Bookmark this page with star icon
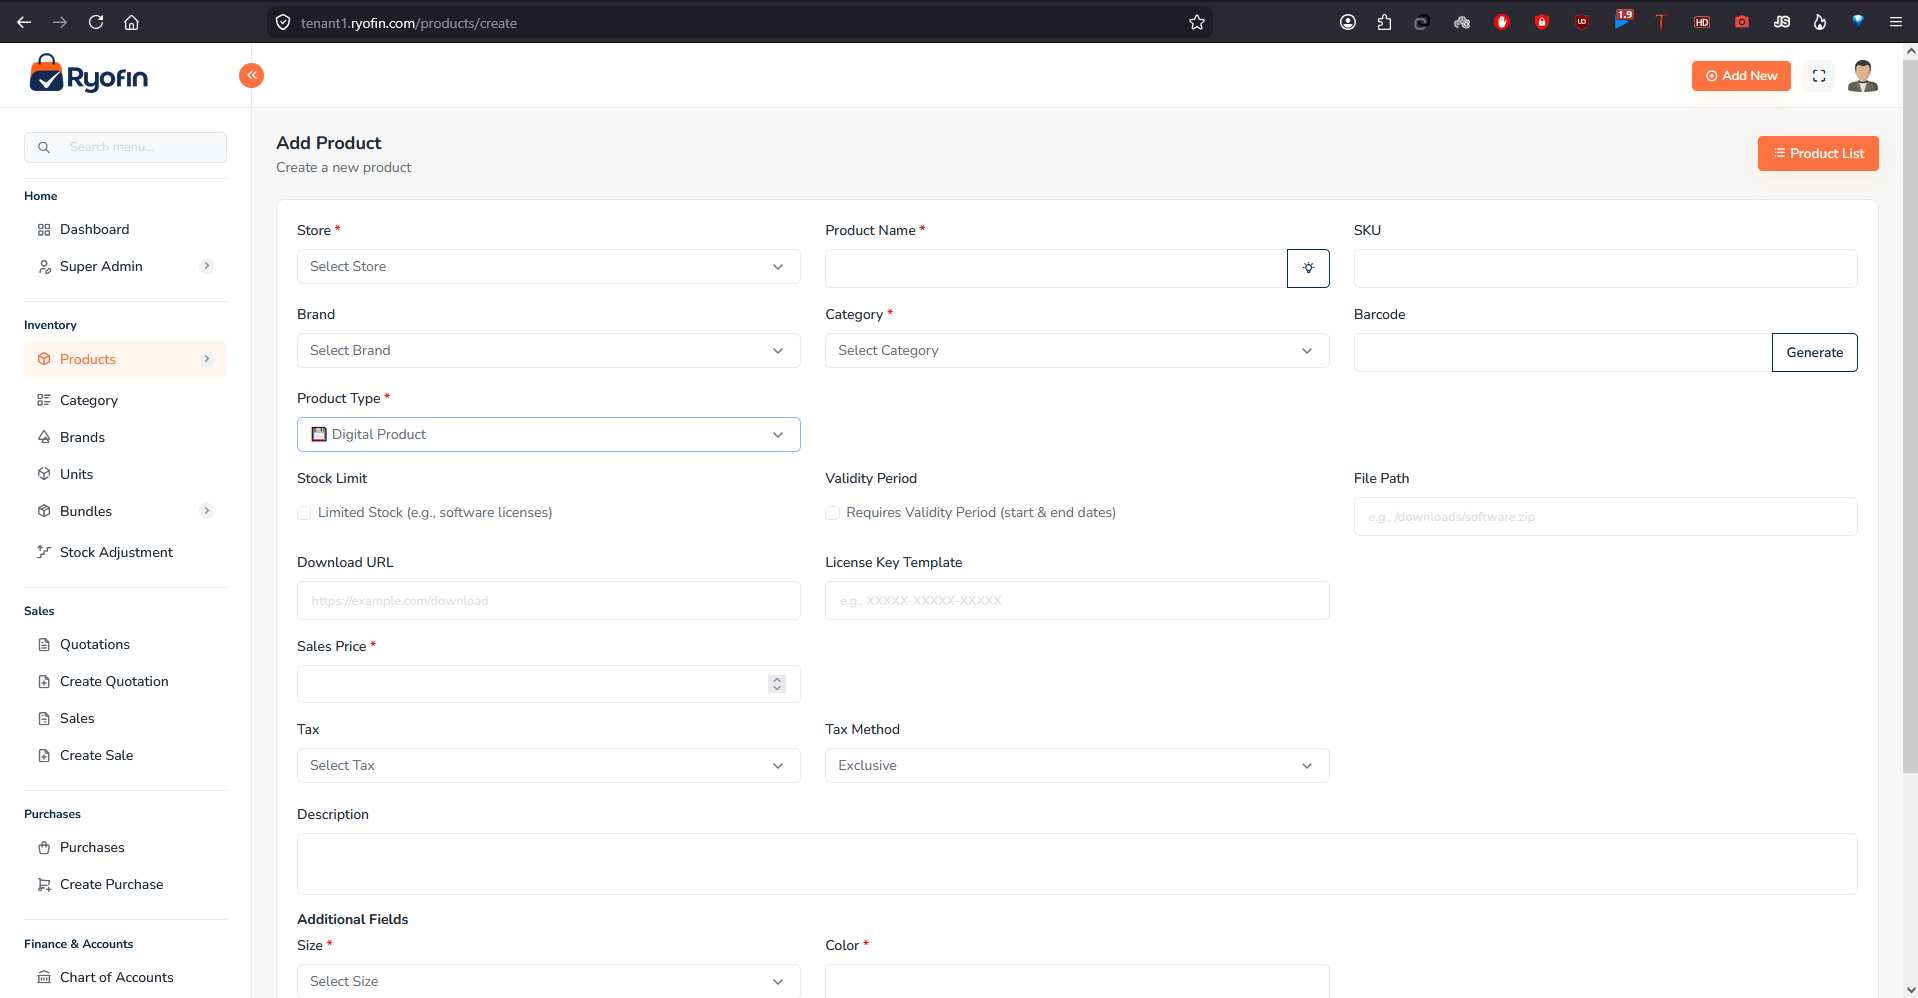This screenshot has height=998, width=1918. (1196, 22)
